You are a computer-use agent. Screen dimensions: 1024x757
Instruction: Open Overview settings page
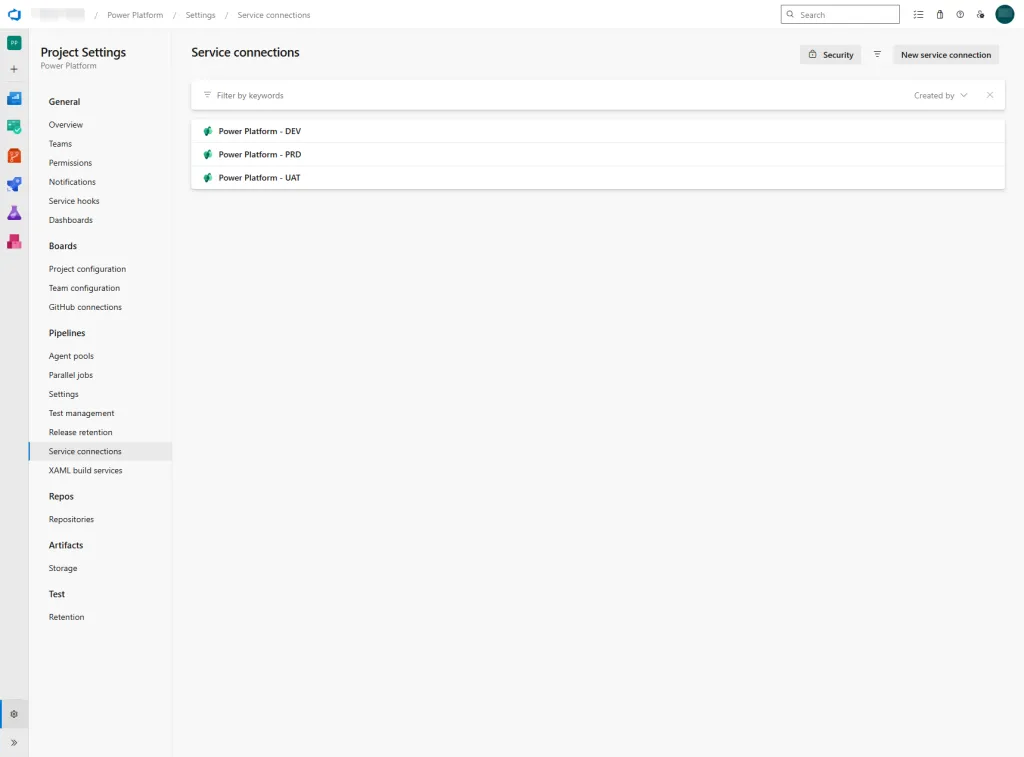(x=65, y=125)
